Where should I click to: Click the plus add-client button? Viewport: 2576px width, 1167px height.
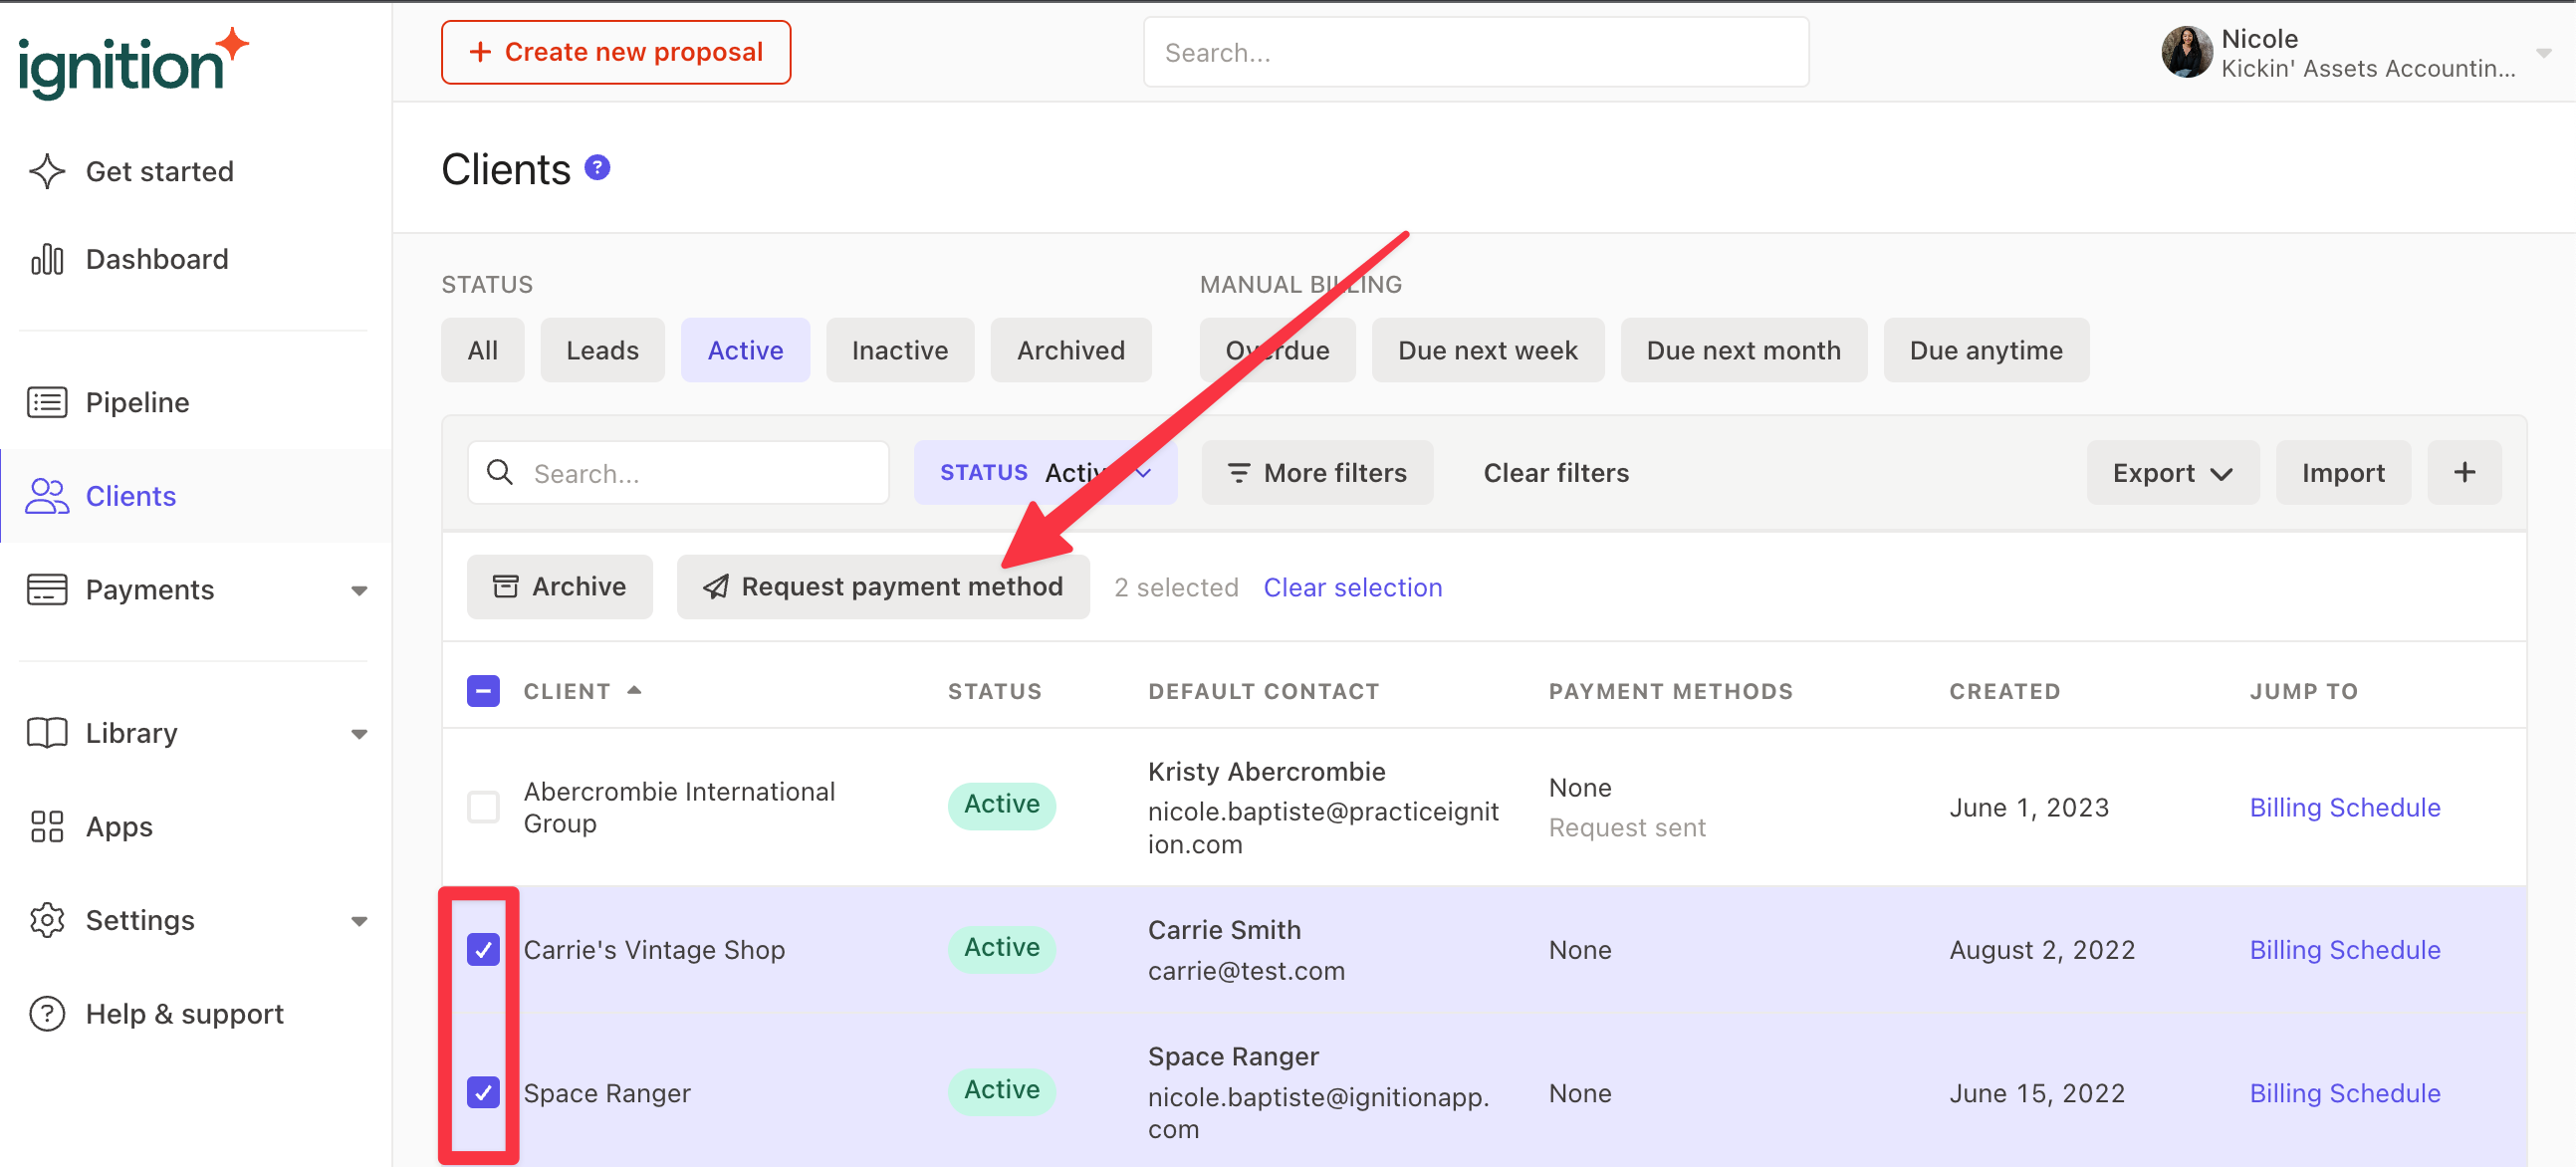[2464, 472]
